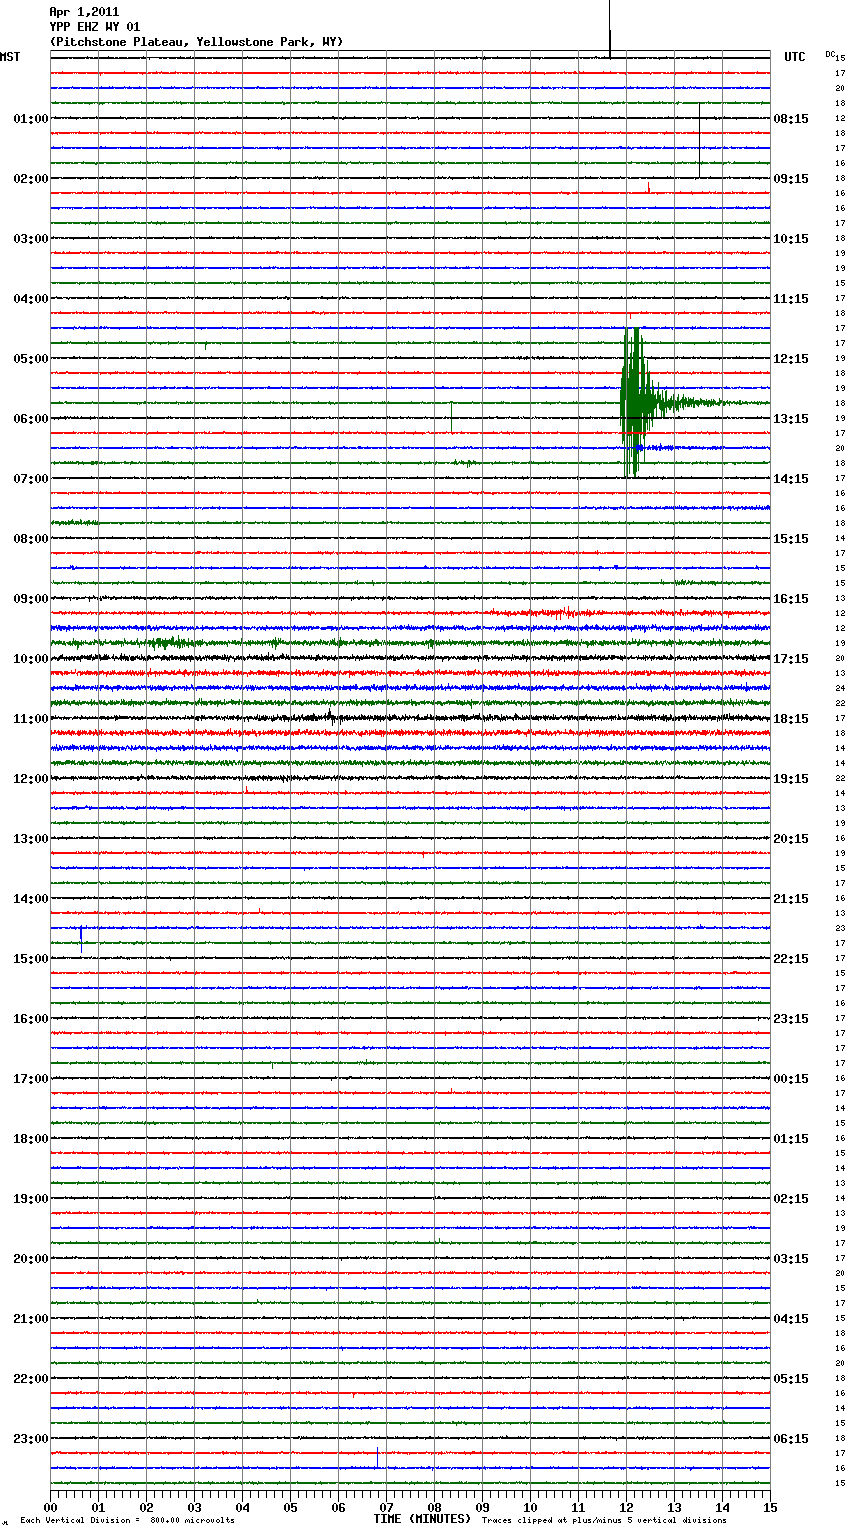Click the "15" minute tick label
850x1534 pixels.
click(x=769, y=1507)
